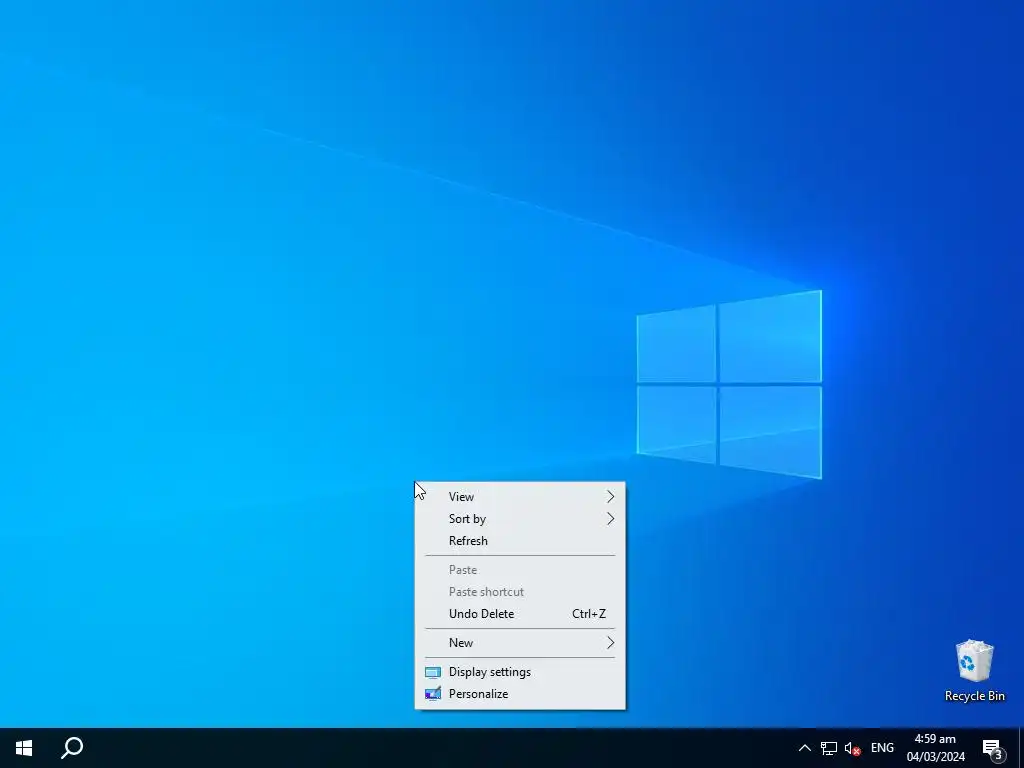The image size is (1024, 768).
Task: Open network status tray icon
Action: pyautogui.click(x=829, y=748)
